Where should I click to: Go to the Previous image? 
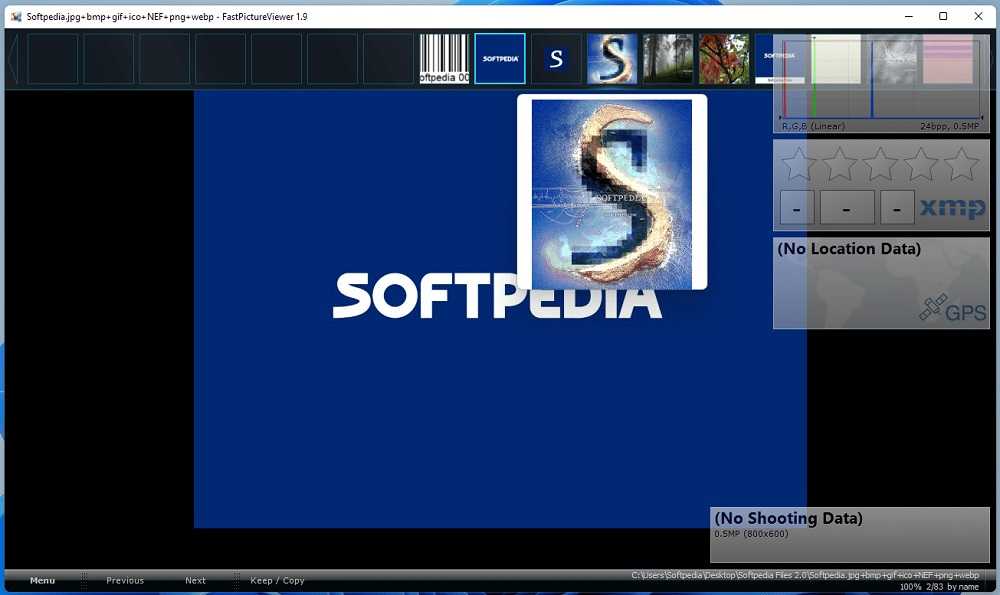pos(125,581)
